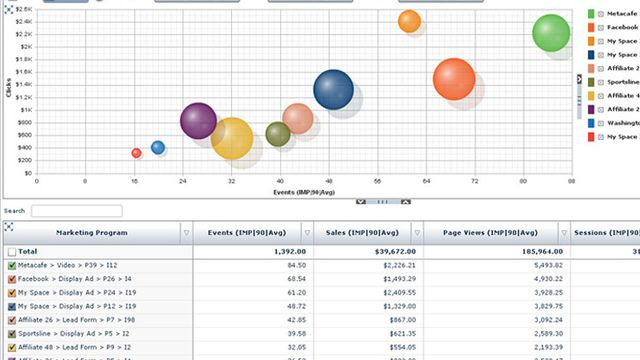
Task: Click the small icon beside Facebook legend entry
Action: pyautogui.click(x=601, y=28)
